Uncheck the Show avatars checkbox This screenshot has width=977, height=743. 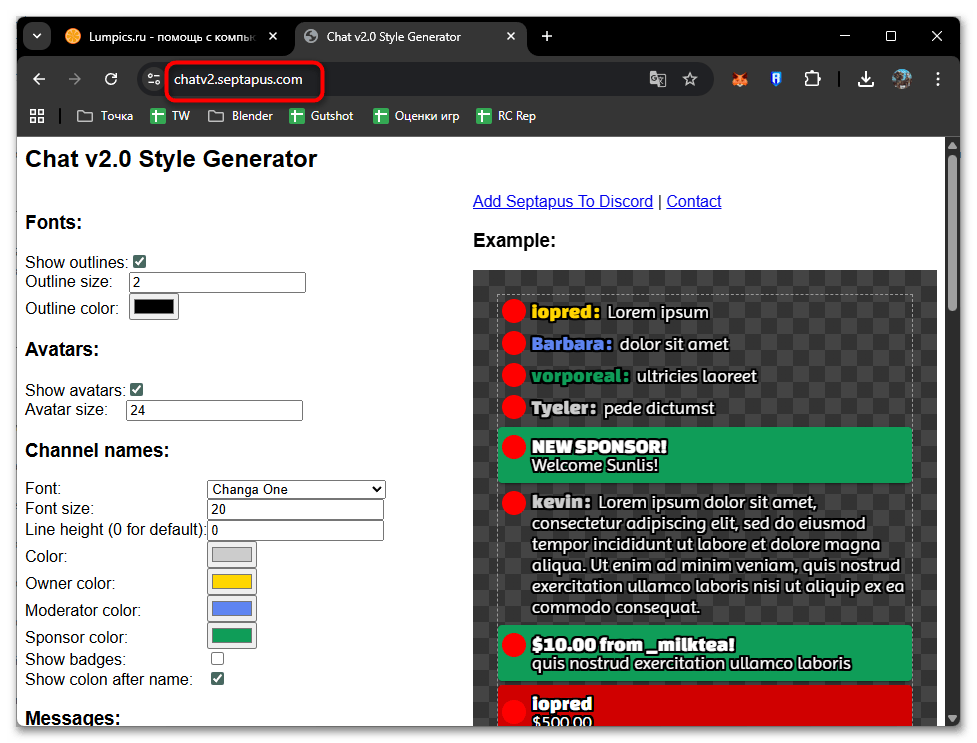coord(137,389)
